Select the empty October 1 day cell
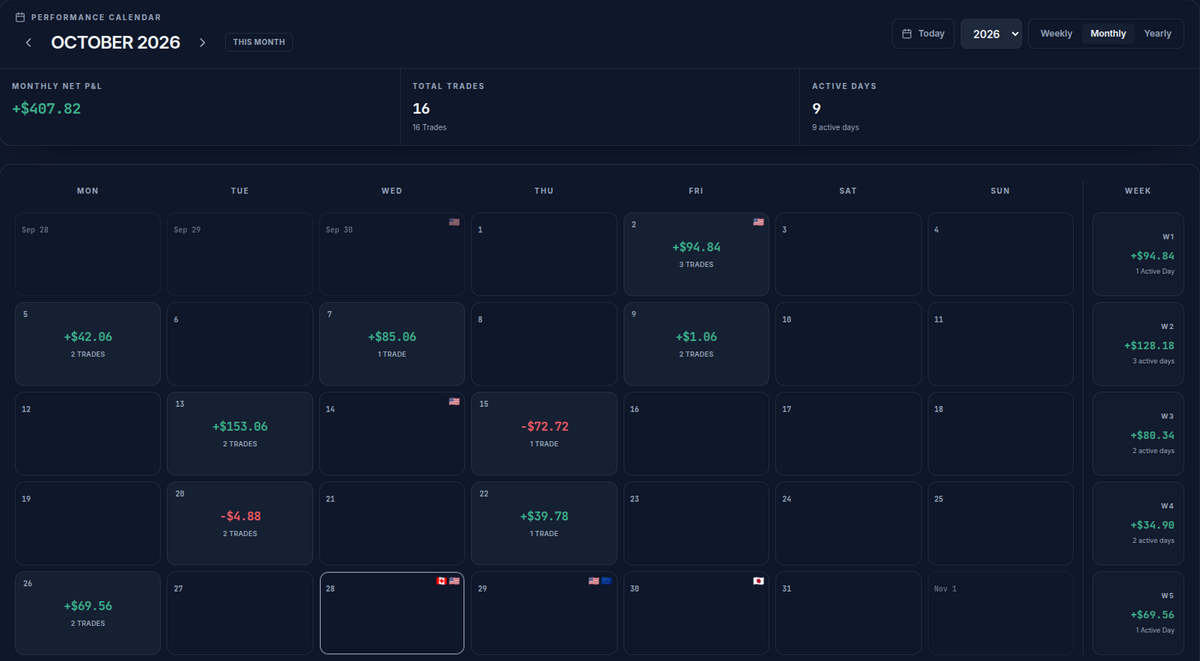This screenshot has height=661, width=1200. [x=544, y=254]
